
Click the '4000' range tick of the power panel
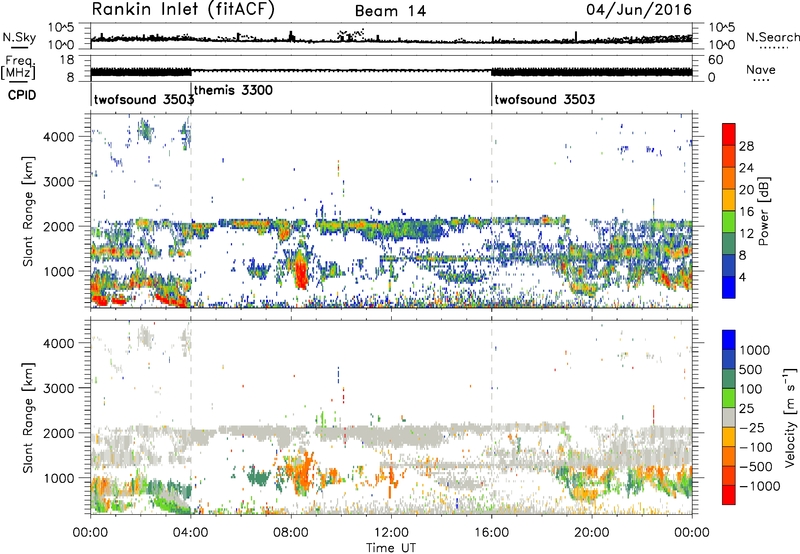(x=59, y=137)
